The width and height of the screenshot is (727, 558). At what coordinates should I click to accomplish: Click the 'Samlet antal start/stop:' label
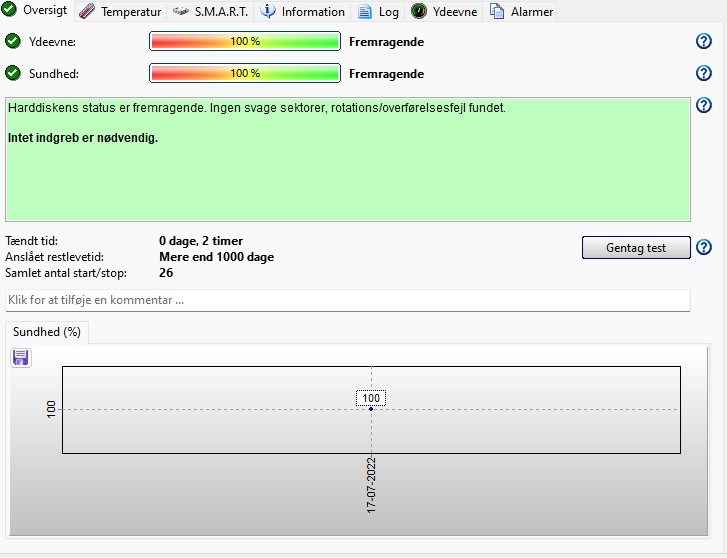click(66, 273)
